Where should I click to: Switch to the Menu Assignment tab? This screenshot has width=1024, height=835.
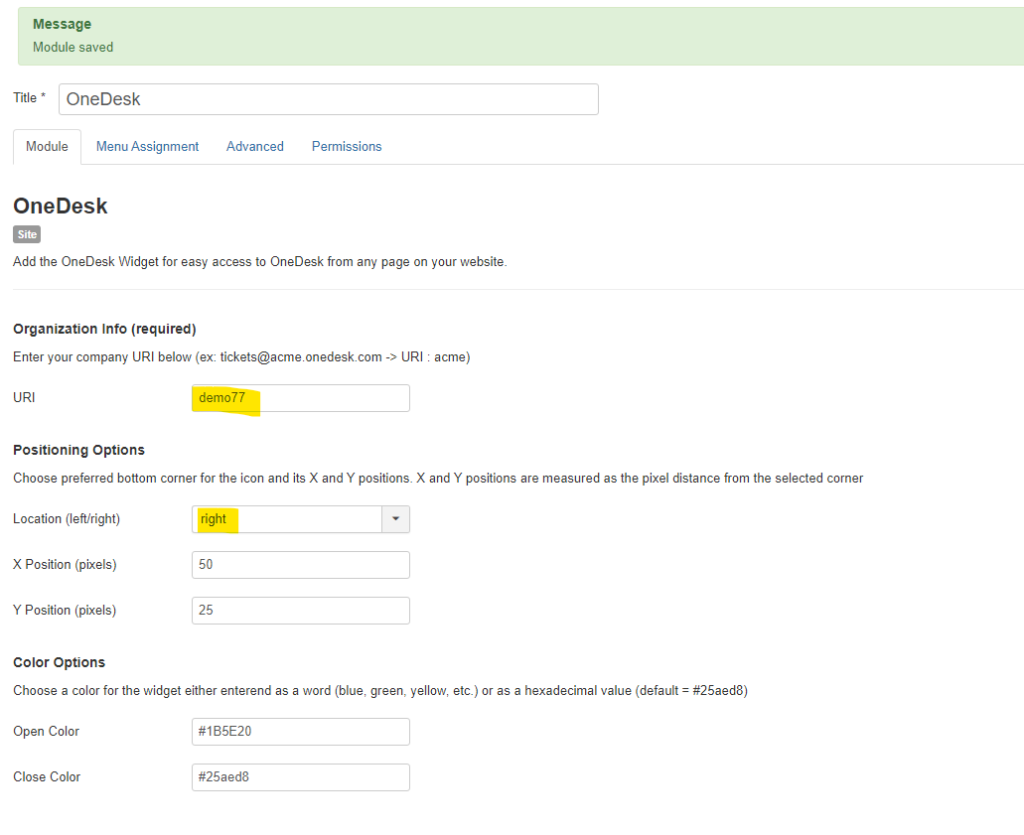click(x=147, y=147)
